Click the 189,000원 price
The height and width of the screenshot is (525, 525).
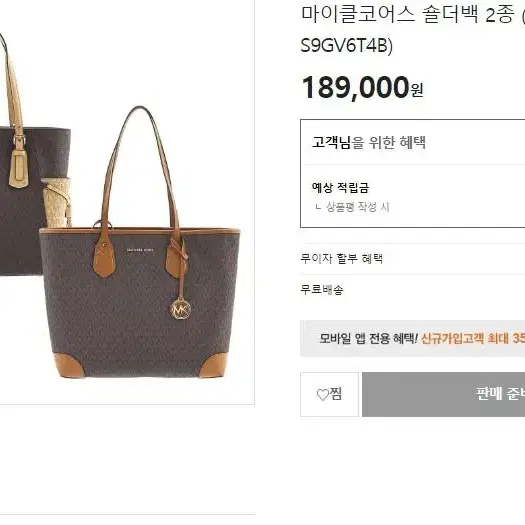coord(362,87)
